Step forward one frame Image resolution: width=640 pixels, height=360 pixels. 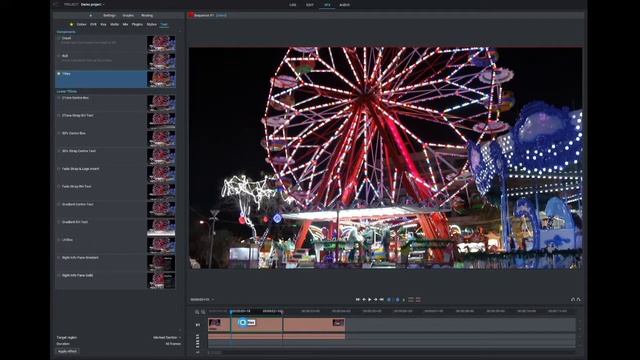click(376, 300)
